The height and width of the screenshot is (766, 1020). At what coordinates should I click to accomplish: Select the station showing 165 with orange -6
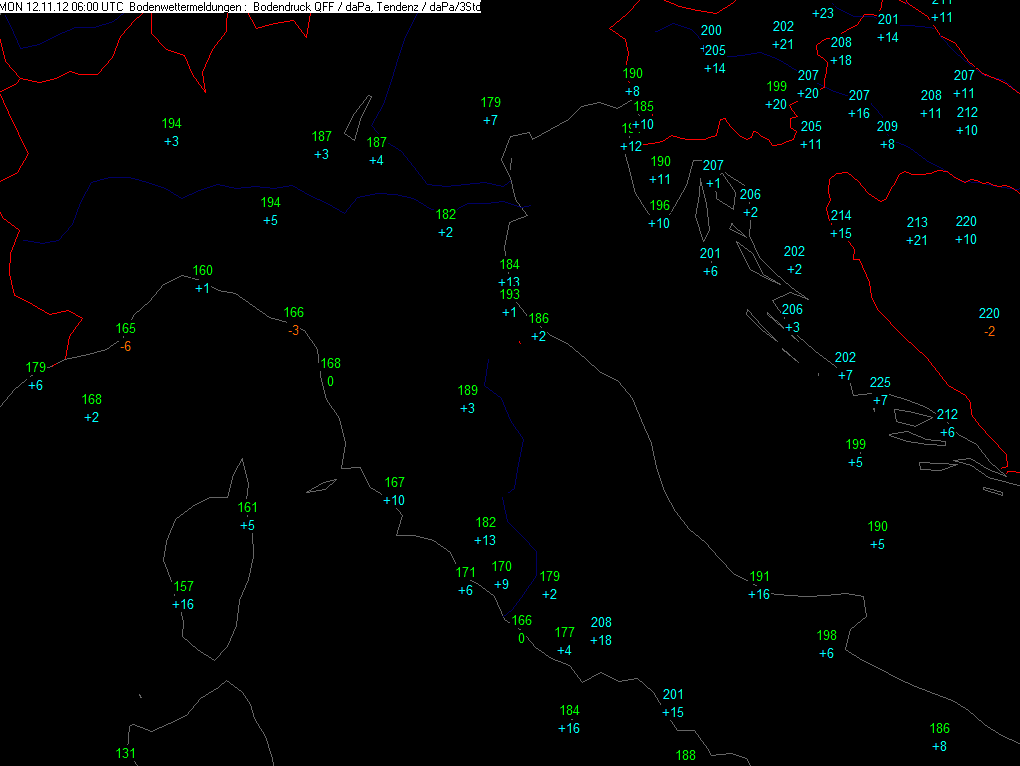(x=126, y=337)
